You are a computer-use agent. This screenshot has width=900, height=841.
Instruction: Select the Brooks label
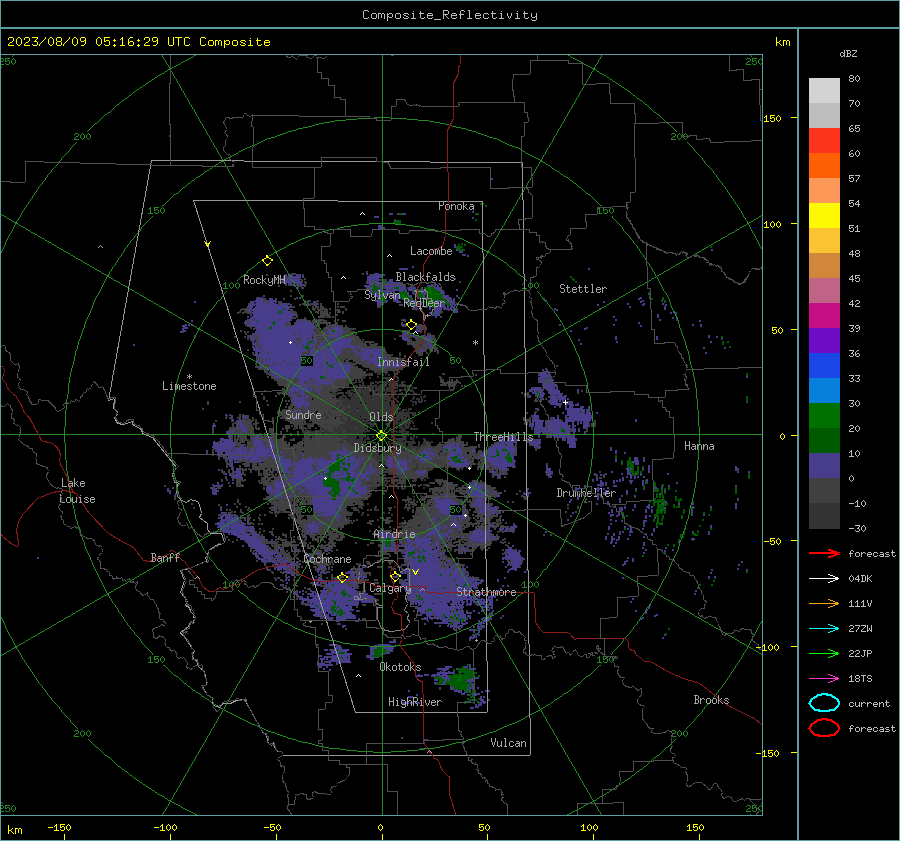click(711, 700)
